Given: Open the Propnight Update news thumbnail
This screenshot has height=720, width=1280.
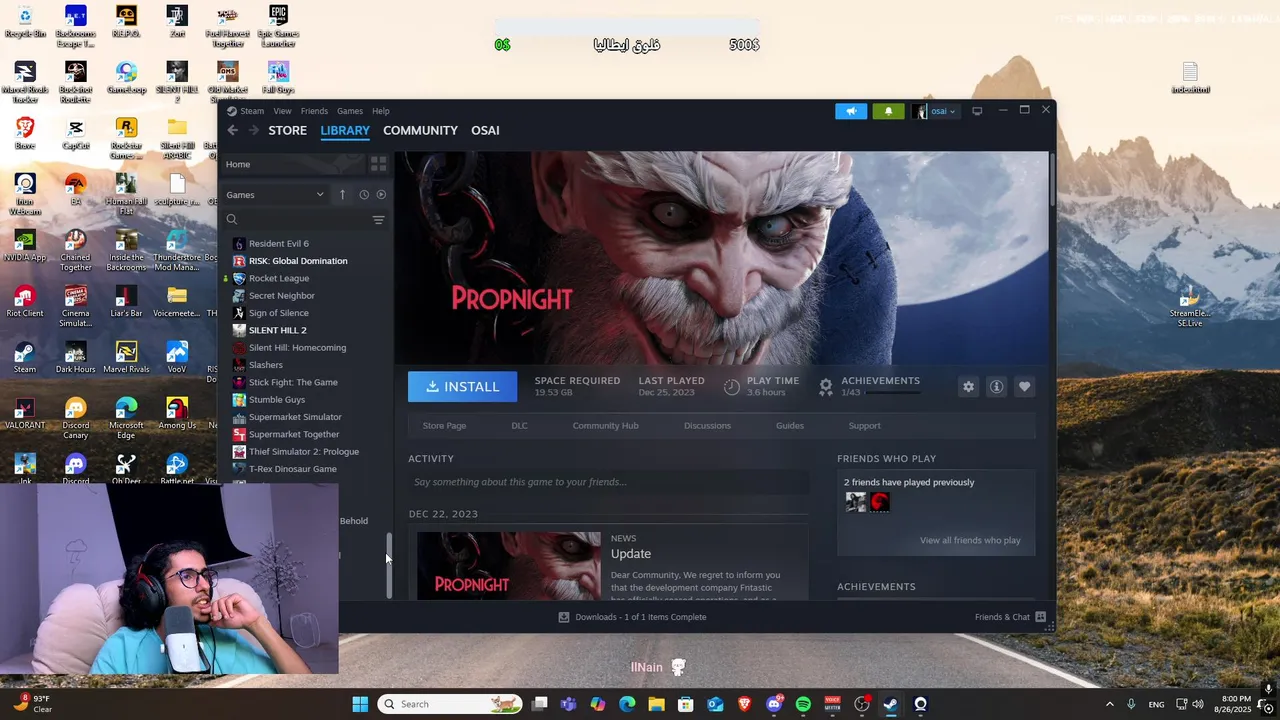Looking at the screenshot, I should click(509, 565).
